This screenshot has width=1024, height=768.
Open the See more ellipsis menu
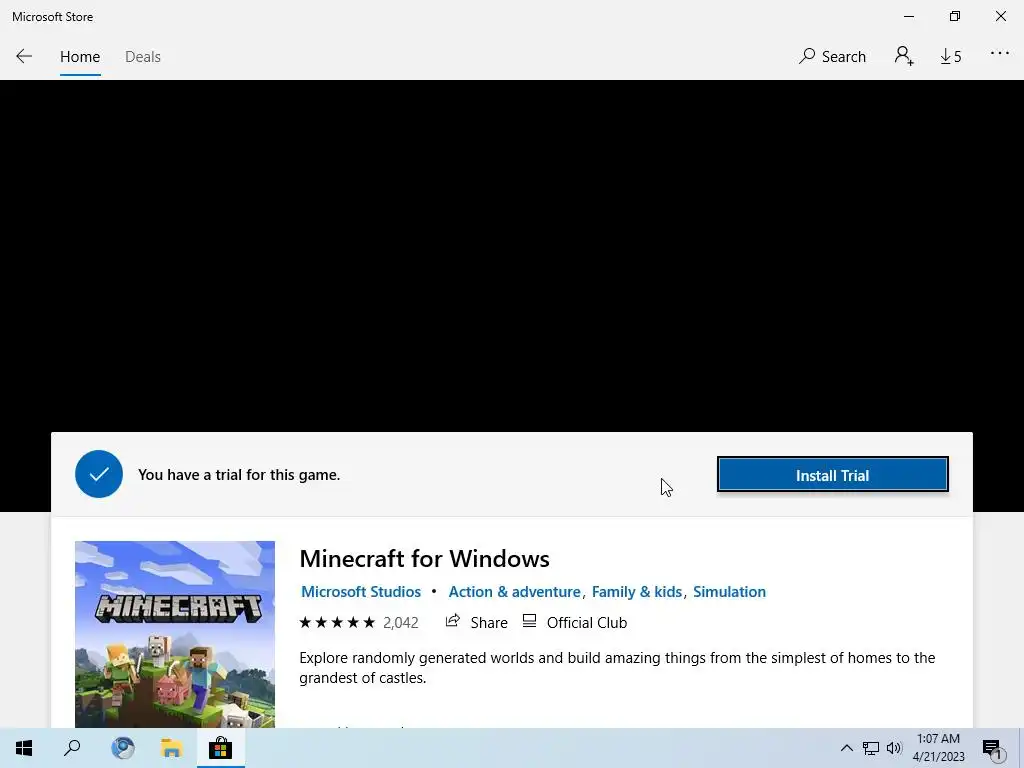1000,54
